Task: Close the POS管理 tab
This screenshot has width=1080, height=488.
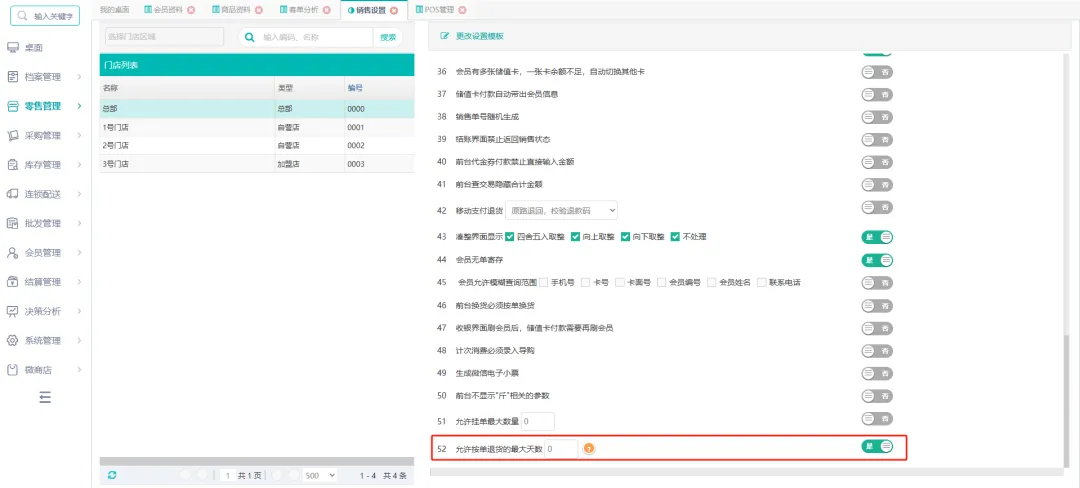Action: (x=461, y=10)
